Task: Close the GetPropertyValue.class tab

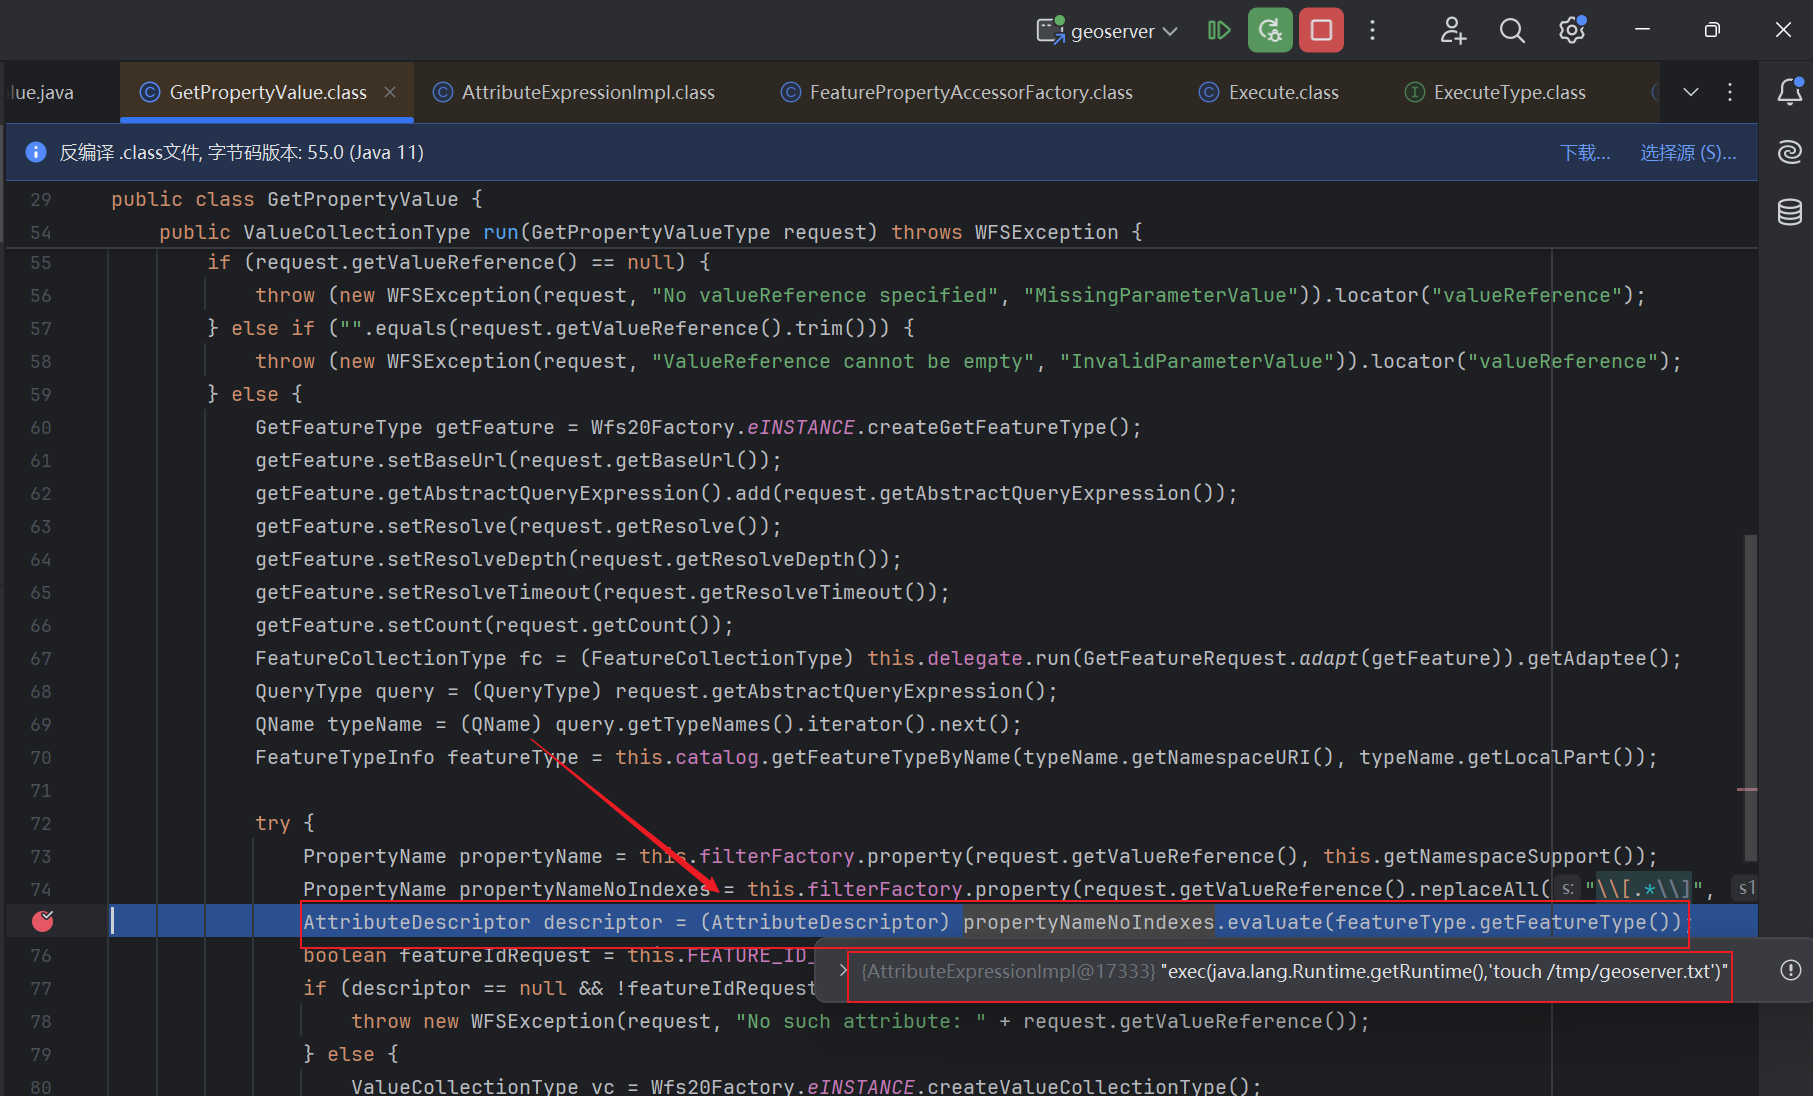Action: coord(390,92)
